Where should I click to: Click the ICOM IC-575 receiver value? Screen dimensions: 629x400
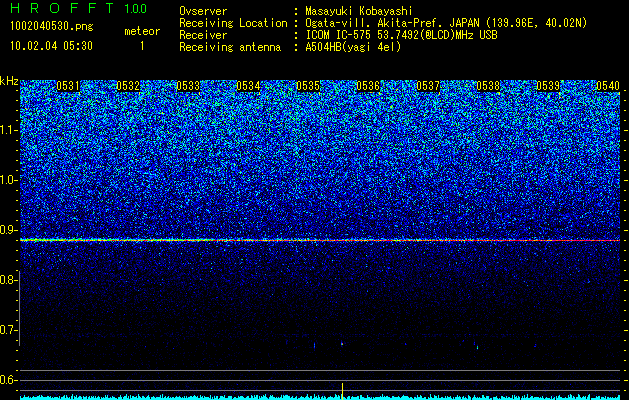401,35
